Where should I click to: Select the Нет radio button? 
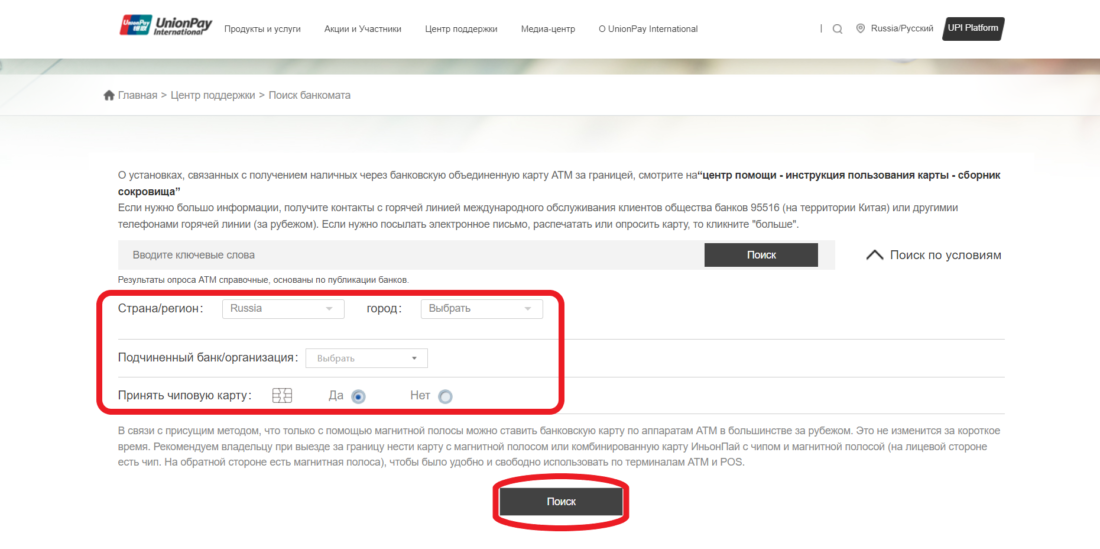pyautogui.click(x=445, y=396)
